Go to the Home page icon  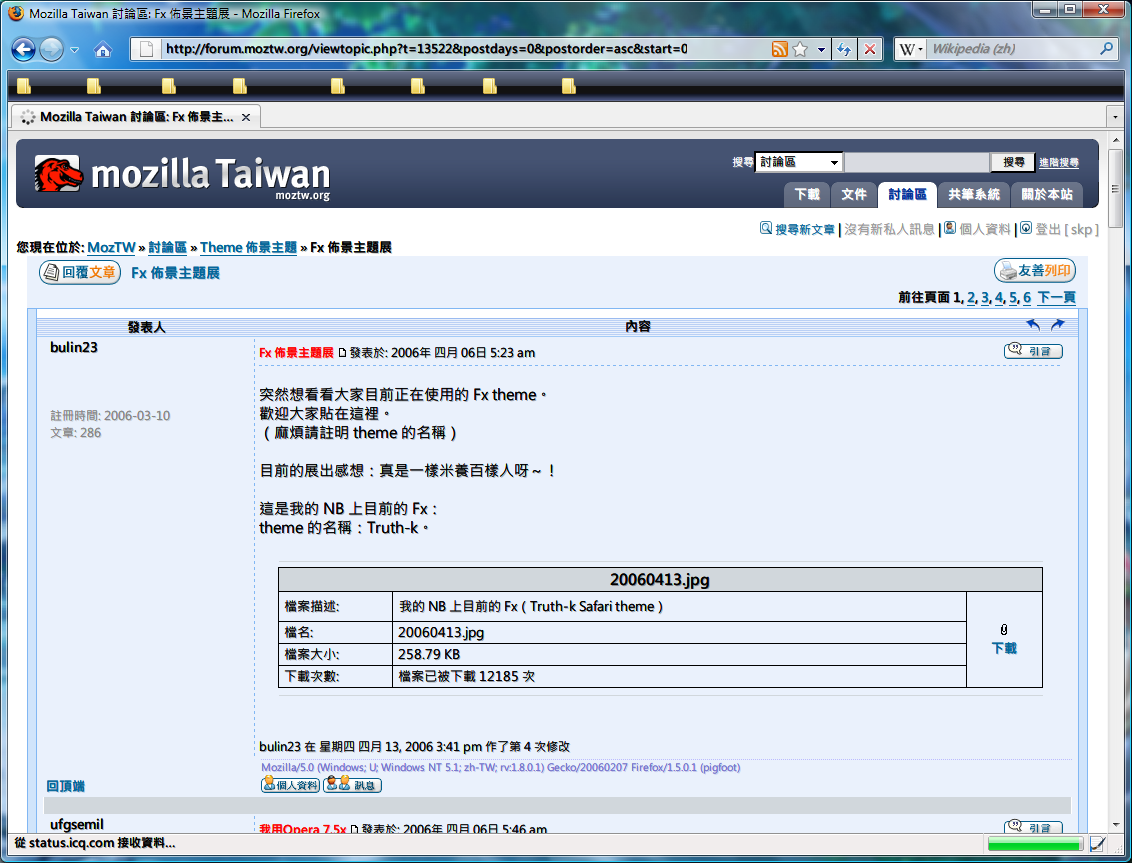[x=103, y=49]
